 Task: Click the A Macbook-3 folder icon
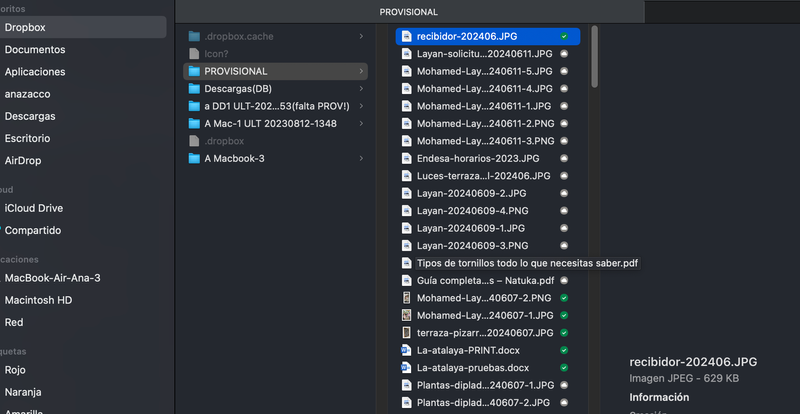coord(194,158)
